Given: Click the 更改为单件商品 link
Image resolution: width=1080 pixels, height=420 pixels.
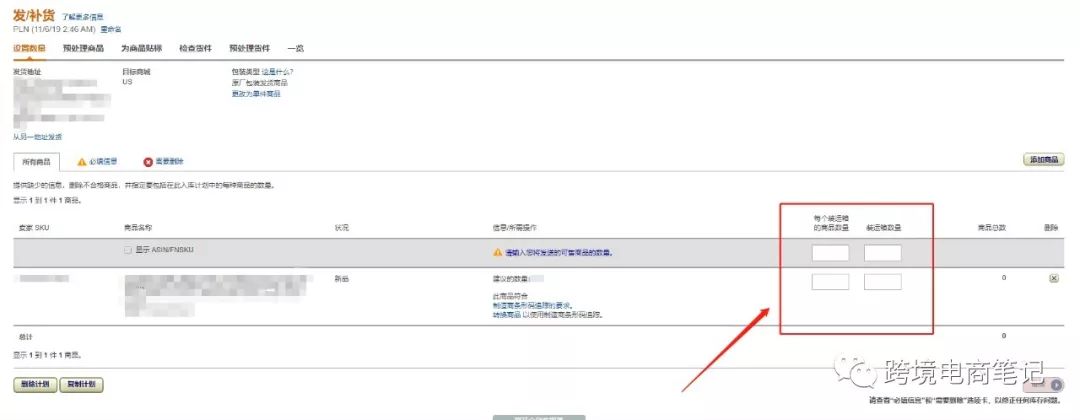Looking at the screenshot, I should tap(256, 94).
